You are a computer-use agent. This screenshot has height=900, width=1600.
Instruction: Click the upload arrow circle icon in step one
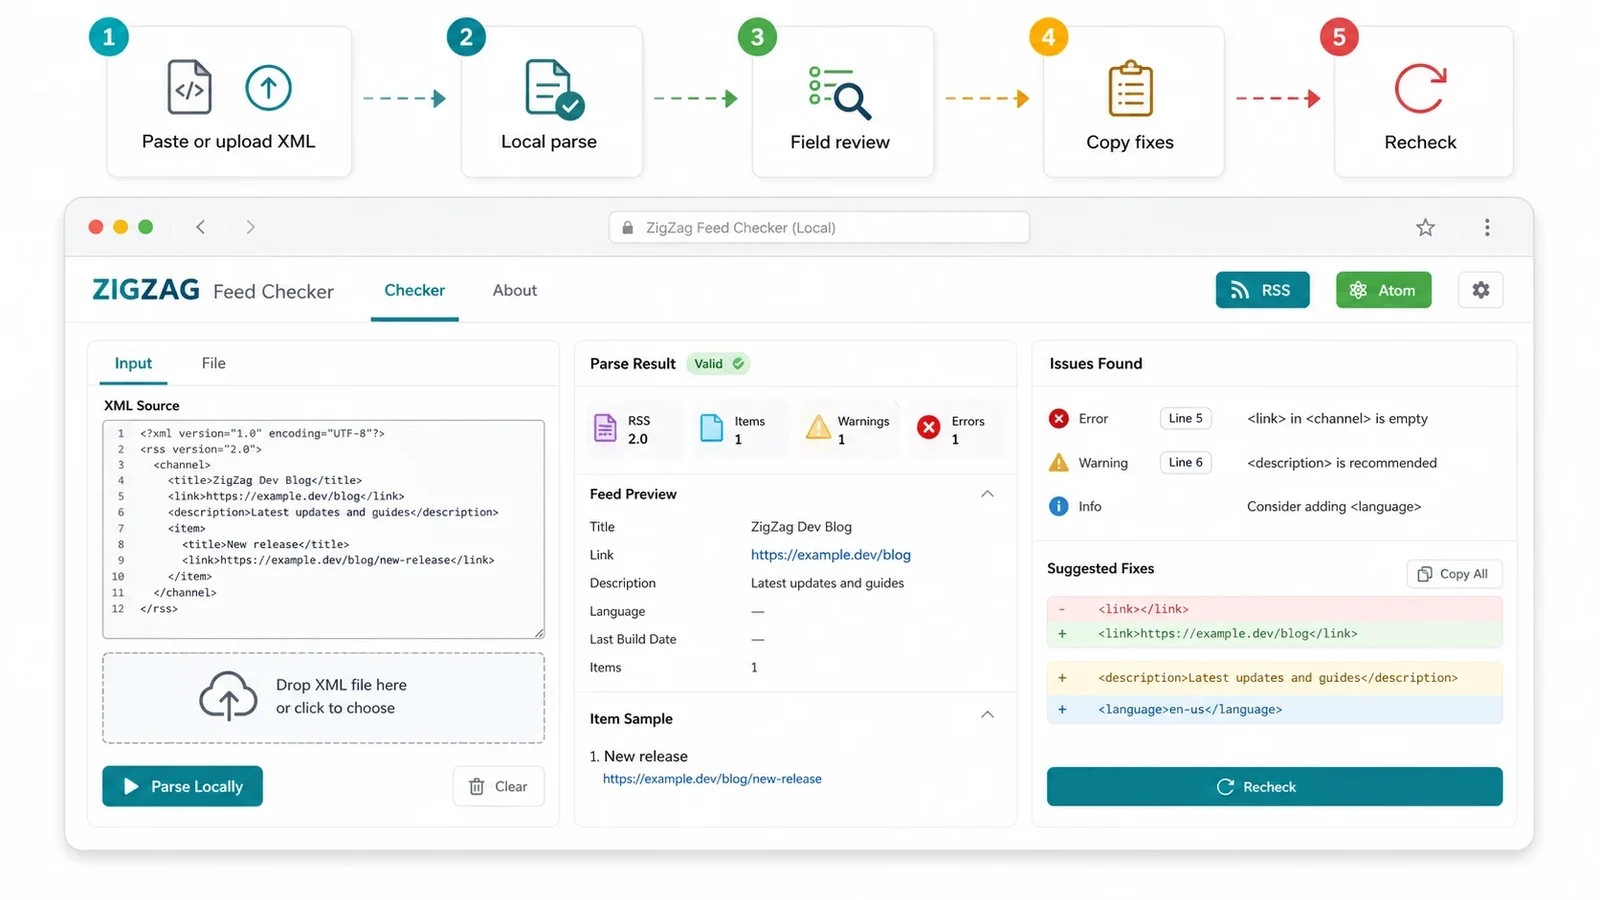[268, 87]
